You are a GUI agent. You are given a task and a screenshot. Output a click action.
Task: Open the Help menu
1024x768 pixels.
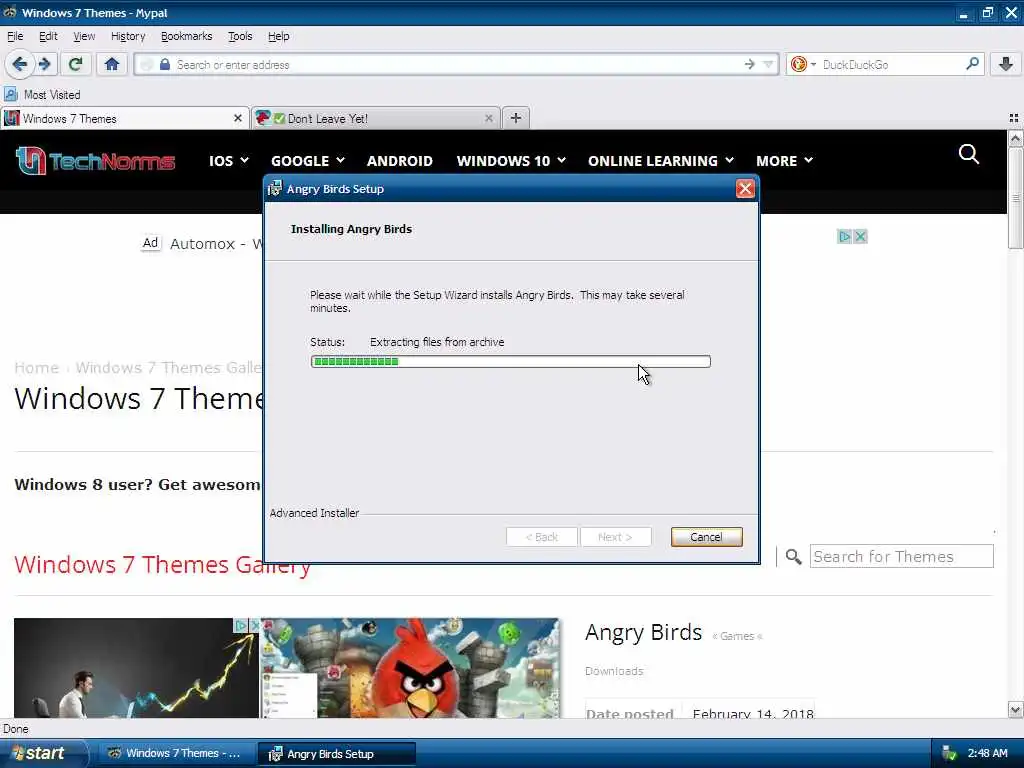(278, 36)
